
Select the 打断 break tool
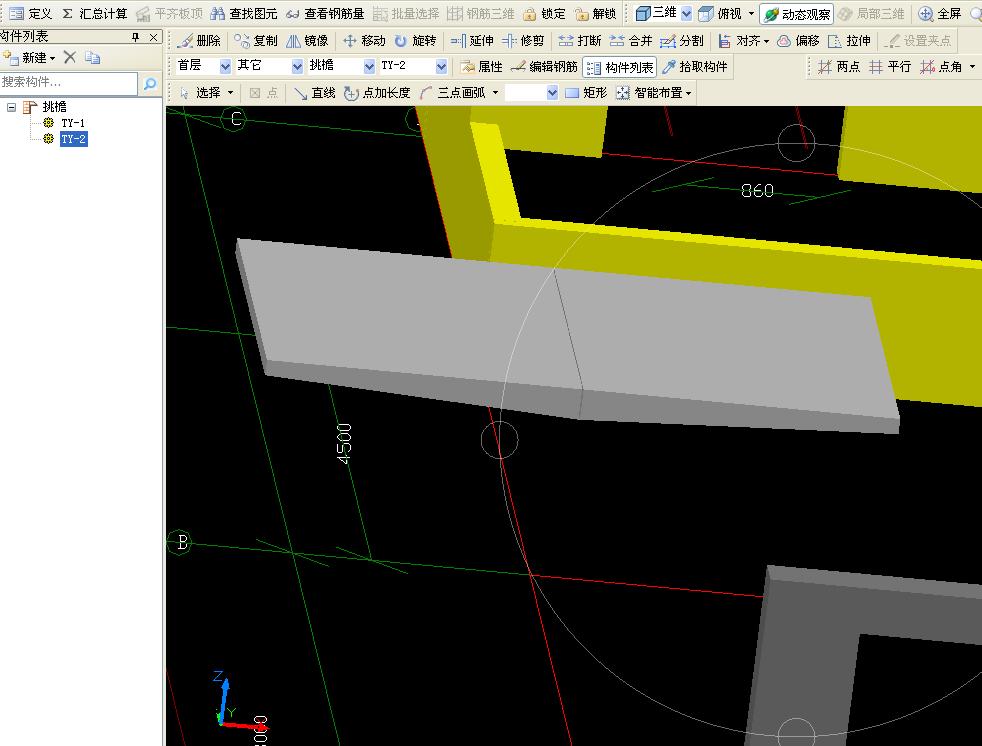pos(580,41)
